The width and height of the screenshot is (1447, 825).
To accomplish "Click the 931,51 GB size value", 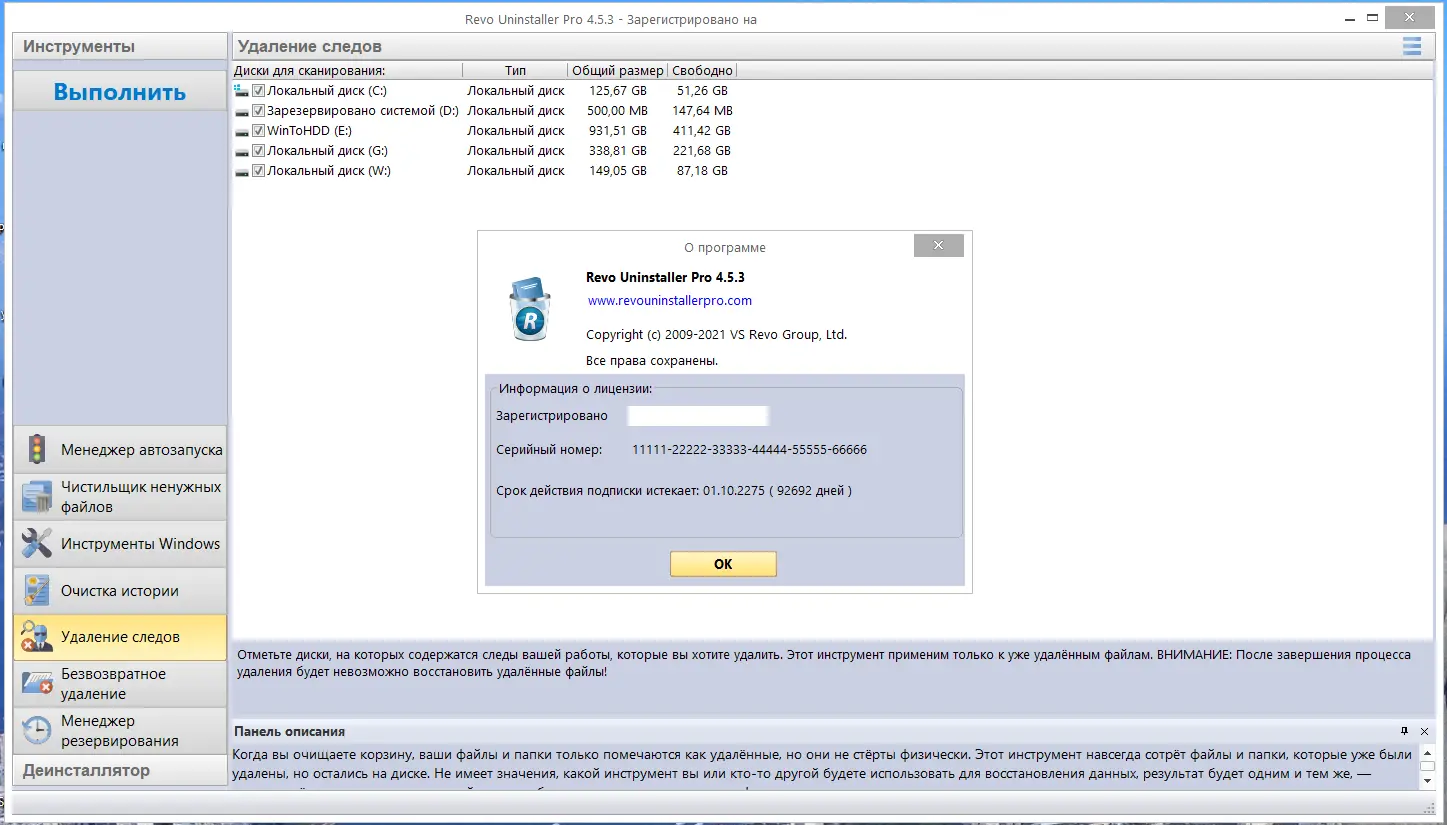I will pyautogui.click(x=618, y=131).
